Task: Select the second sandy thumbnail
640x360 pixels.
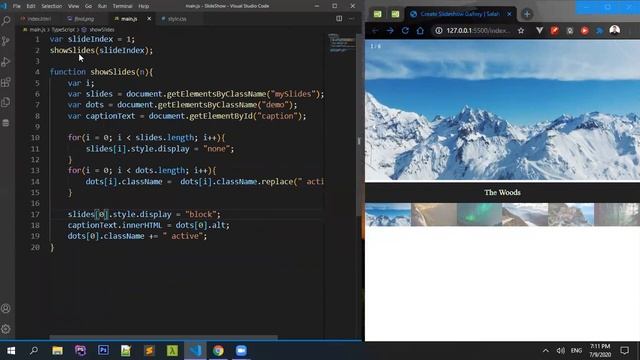Action: coord(433,215)
